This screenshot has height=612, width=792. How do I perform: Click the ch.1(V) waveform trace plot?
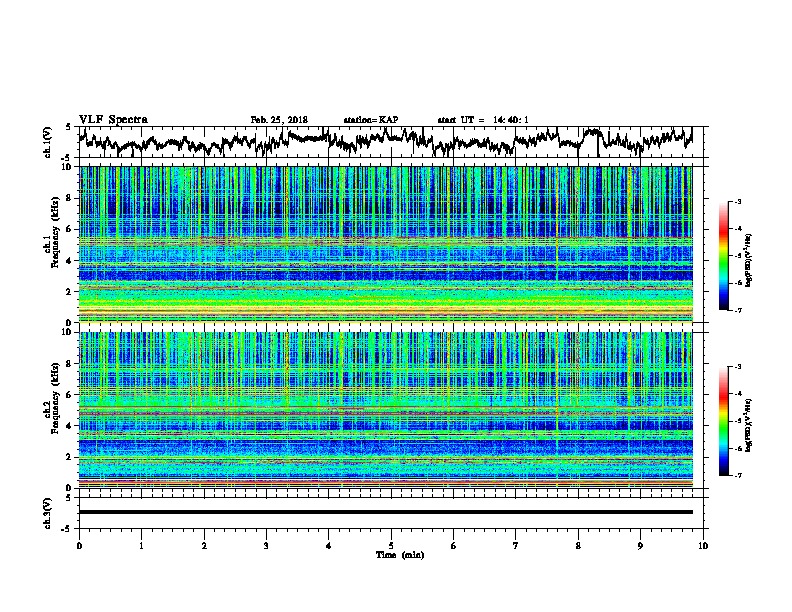(x=385, y=142)
